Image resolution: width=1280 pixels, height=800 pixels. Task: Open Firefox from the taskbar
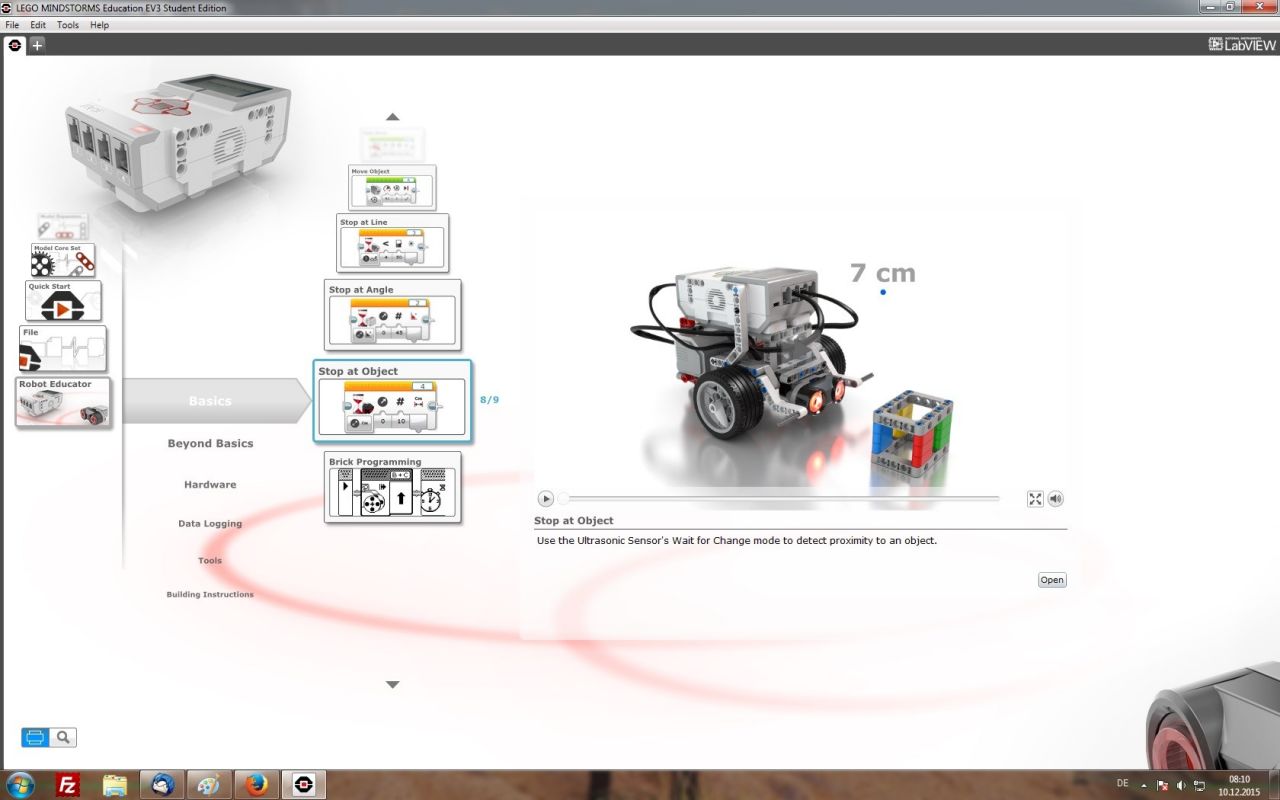click(257, 785)
